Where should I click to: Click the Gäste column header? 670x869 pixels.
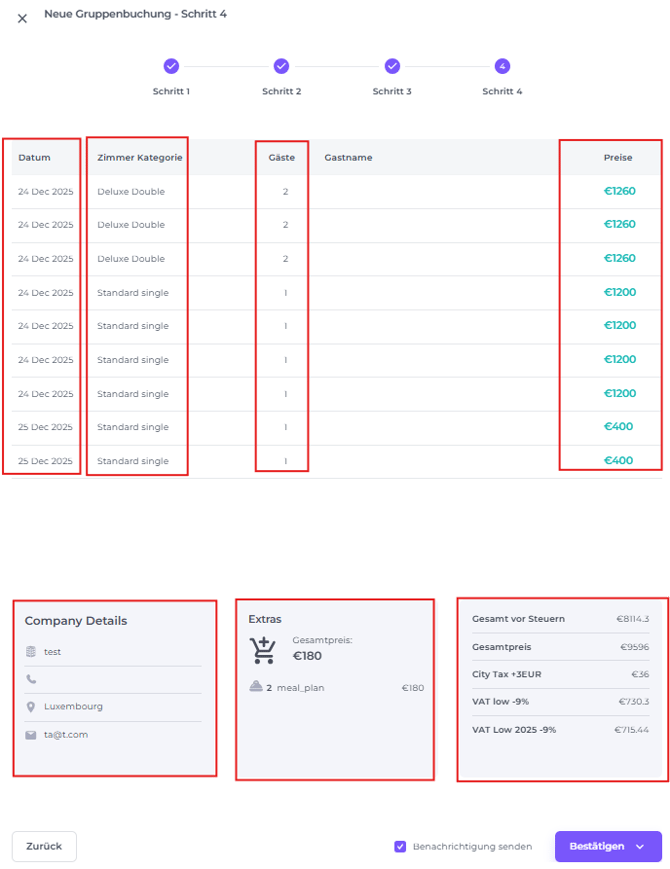(x=282, y=158)
